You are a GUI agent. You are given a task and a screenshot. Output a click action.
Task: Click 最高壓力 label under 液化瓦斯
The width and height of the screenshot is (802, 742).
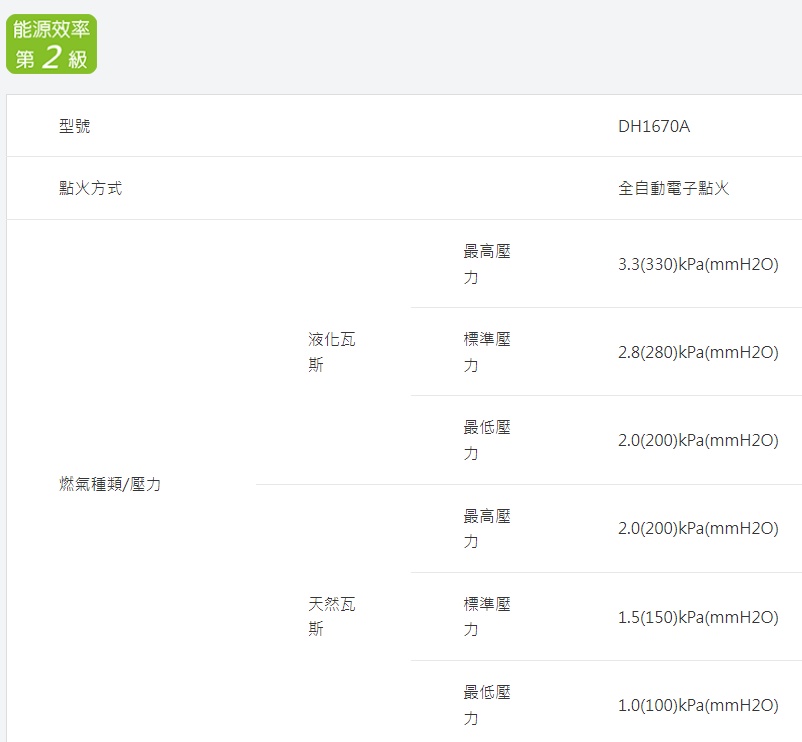pyautogui.click(x=486, y=264)
